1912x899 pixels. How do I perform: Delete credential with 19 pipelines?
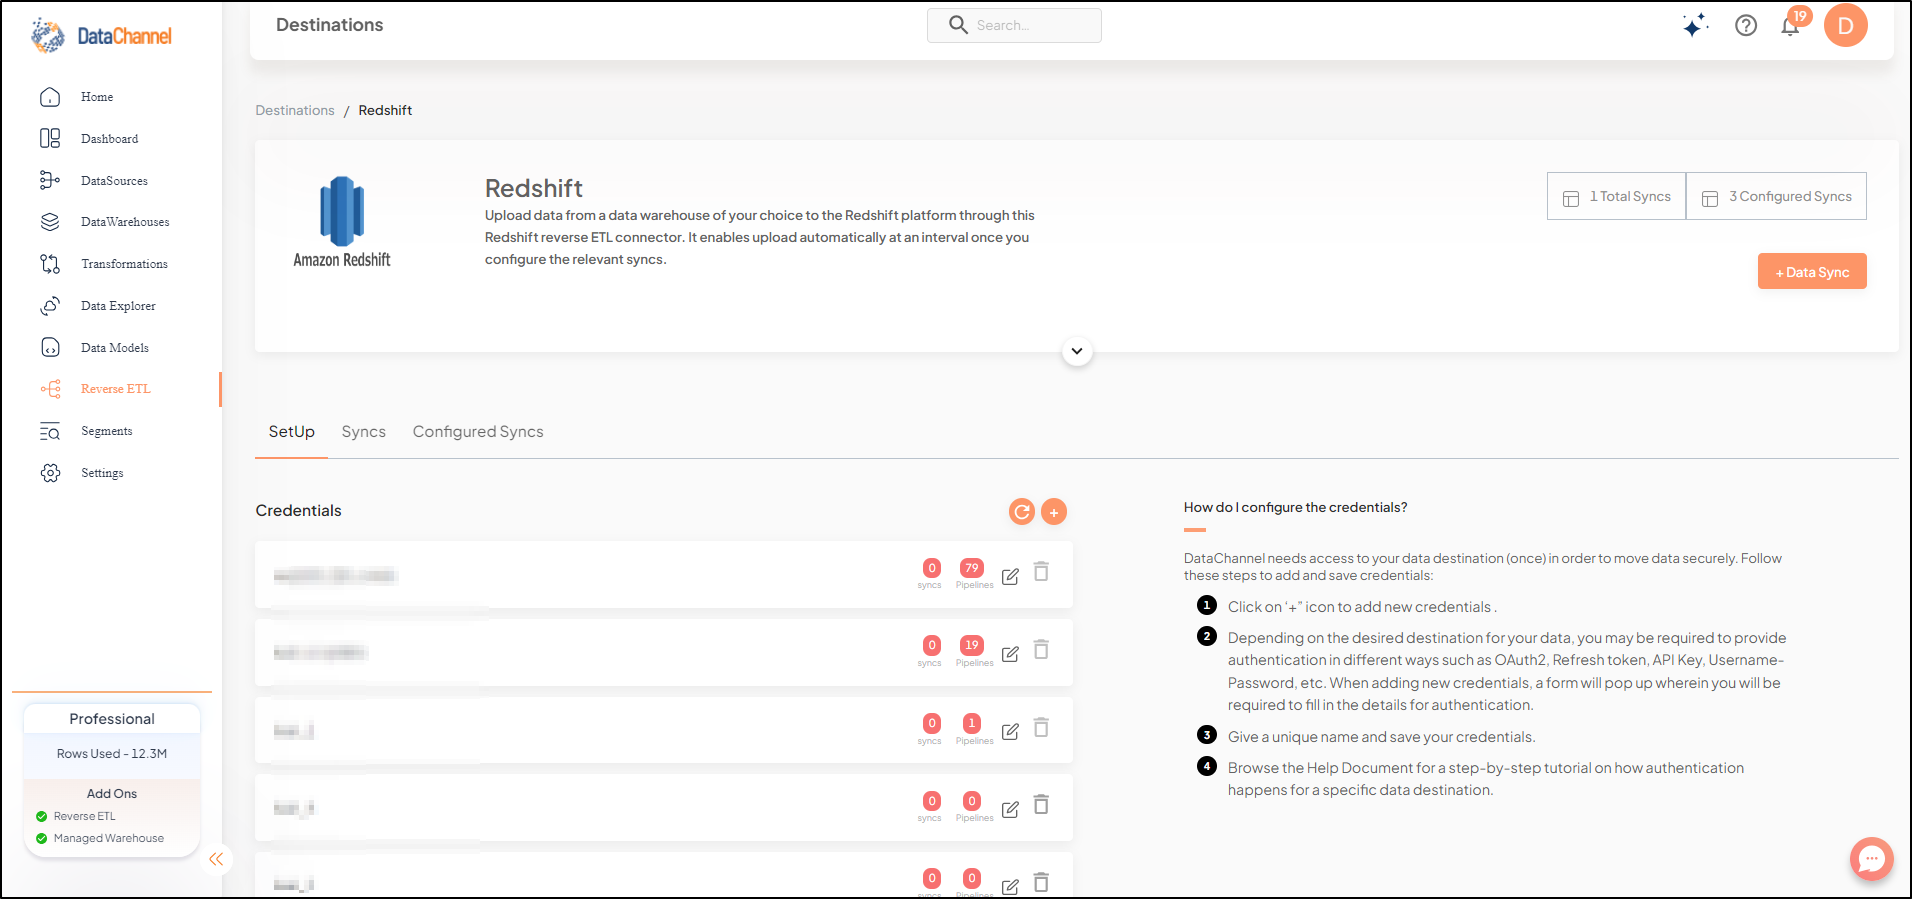[x=1041, y=649]
